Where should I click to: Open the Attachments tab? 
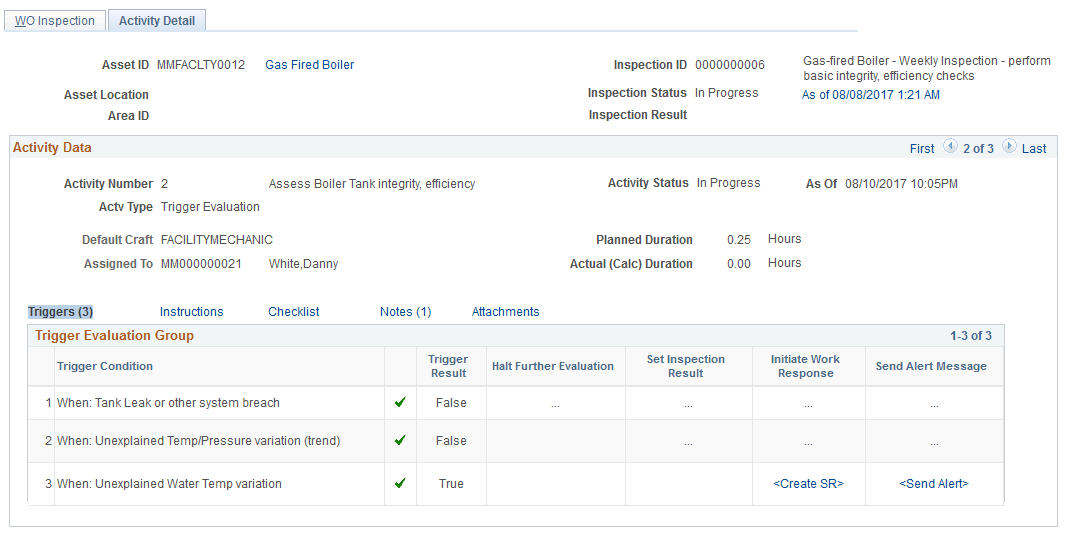click(506, 312)
